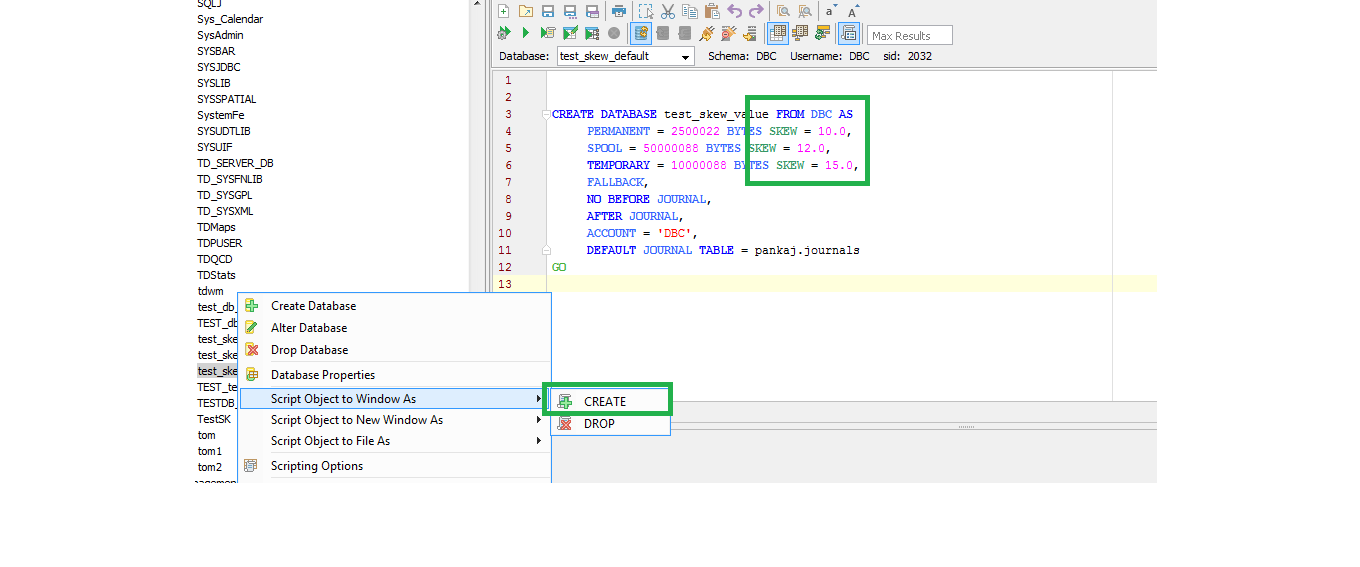Image resolution: width=1360 pixels, height=567 pixels.
Task: Click the Connect plug icon
Action: click(x=706, y=33)
